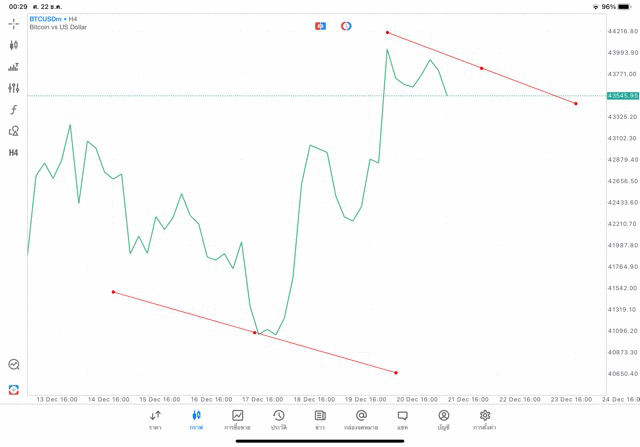
Task: Open the function (f) indicator icon
Action: [x=14, y=110]
